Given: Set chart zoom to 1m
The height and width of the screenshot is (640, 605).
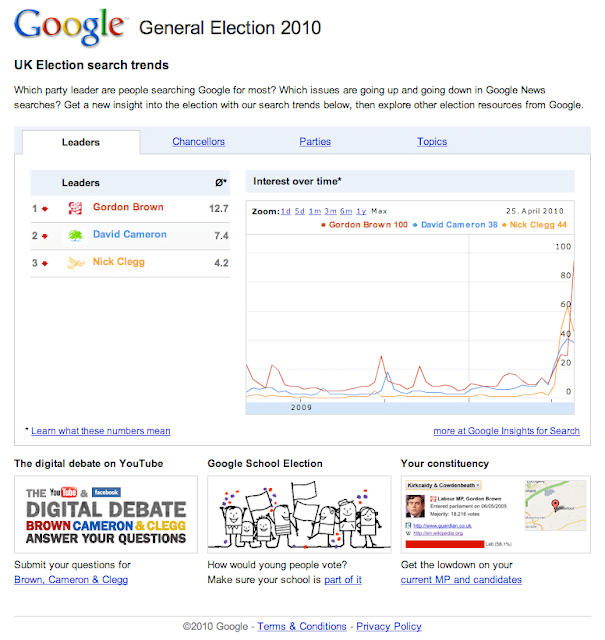Looking at the screenshot, I should pos(315,211).
